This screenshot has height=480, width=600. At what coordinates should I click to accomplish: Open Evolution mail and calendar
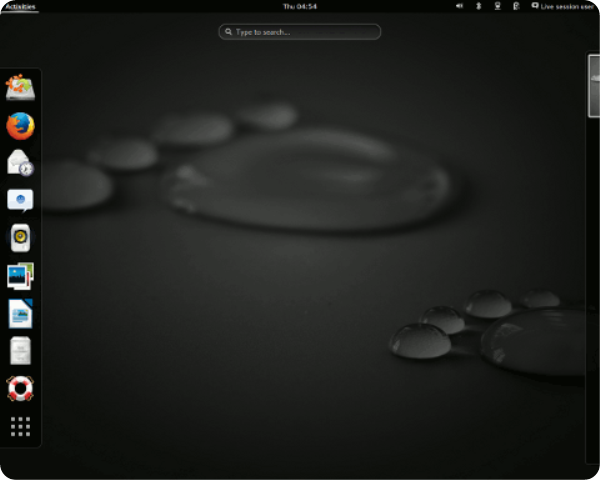click(x=20, y=163)
